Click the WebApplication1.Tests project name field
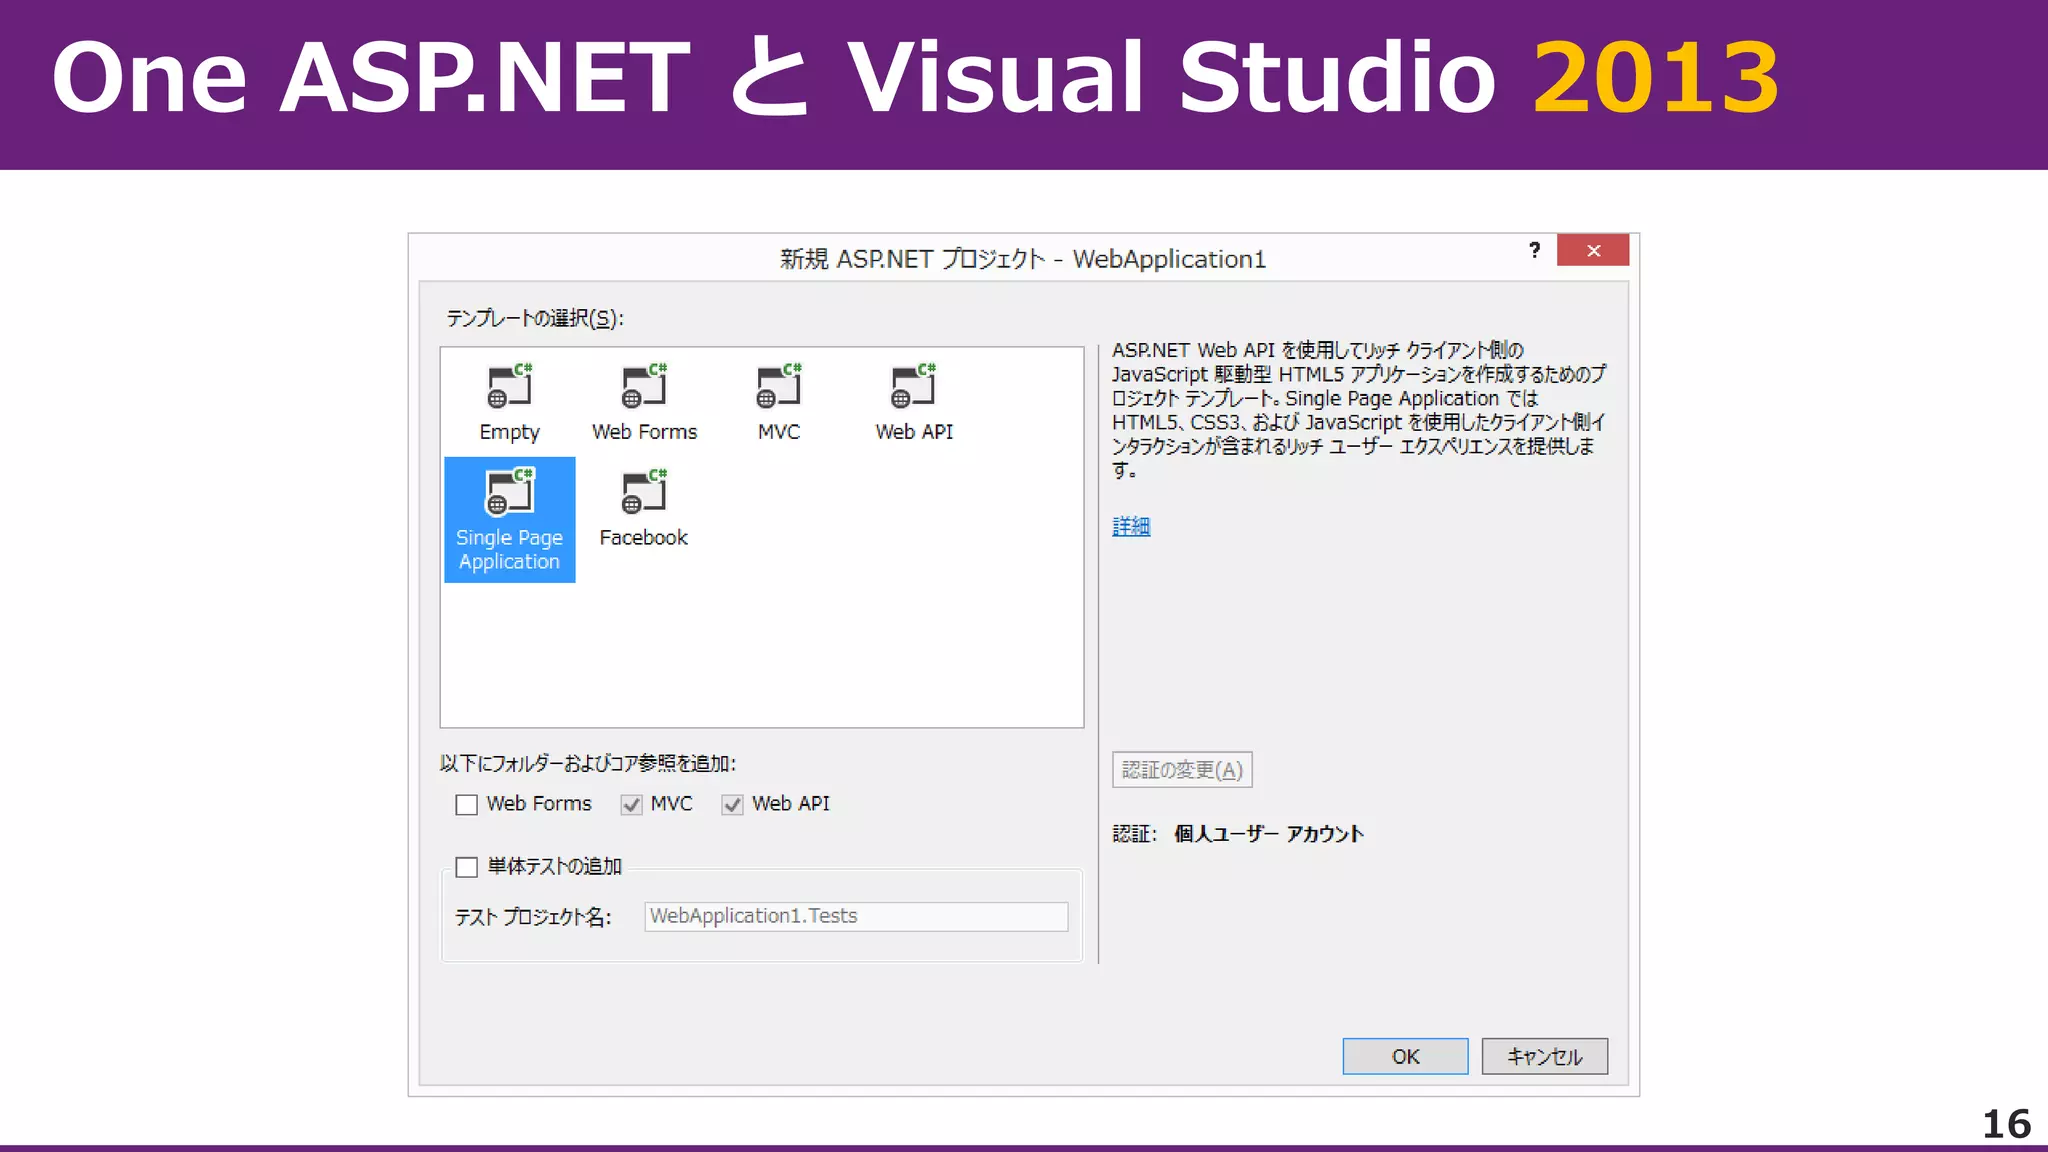Screen dimensions: 2048x1152 [856, 916]
